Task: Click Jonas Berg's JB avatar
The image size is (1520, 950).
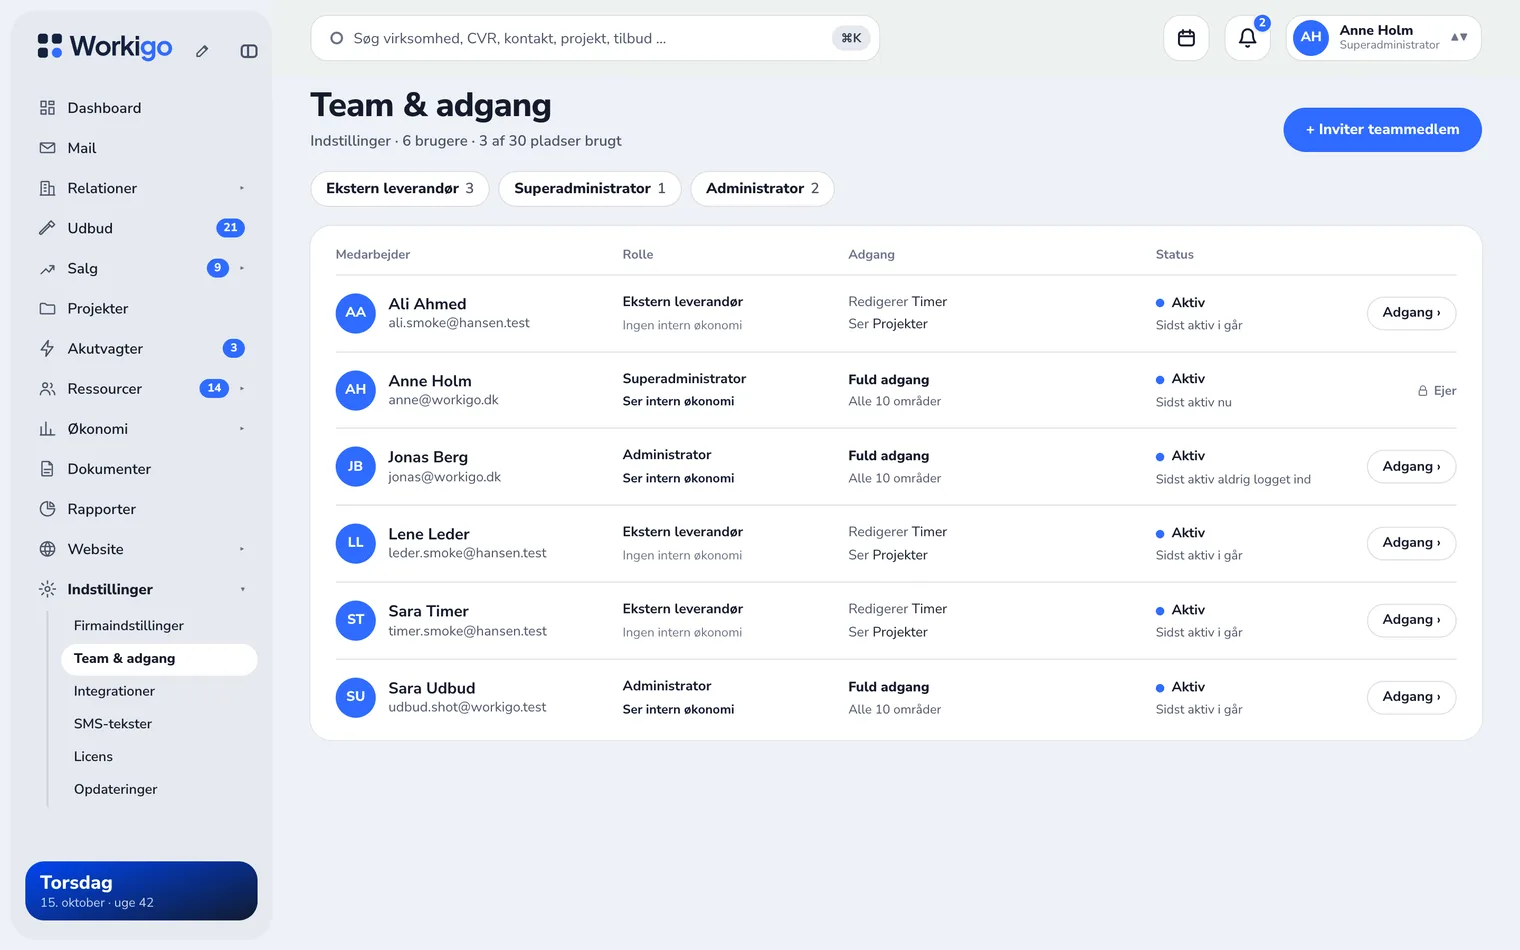Action: [355, 466]
